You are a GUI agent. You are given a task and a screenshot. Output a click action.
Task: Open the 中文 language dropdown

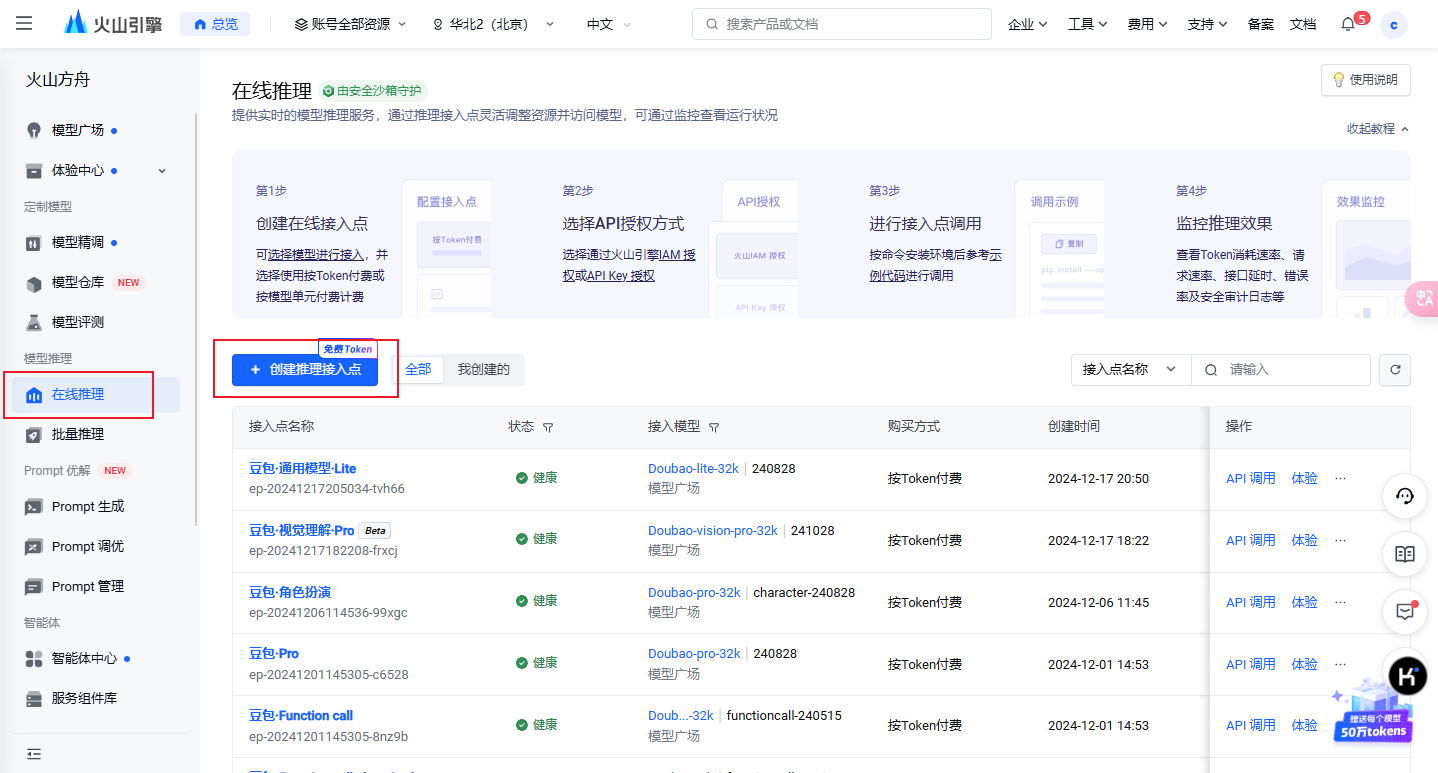(609, 24)
